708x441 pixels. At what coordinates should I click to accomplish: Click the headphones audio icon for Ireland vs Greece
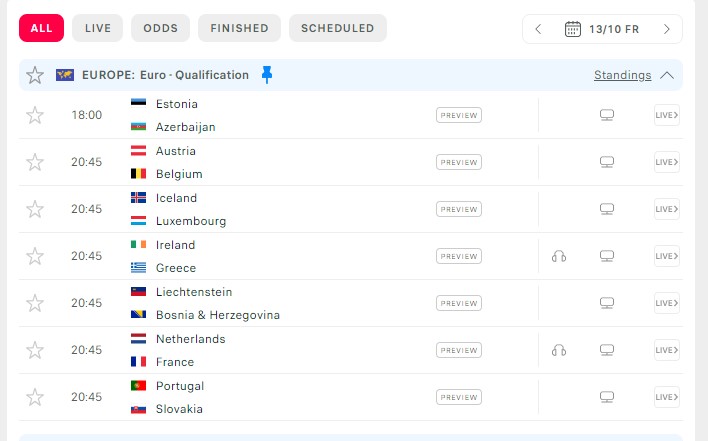559,256
